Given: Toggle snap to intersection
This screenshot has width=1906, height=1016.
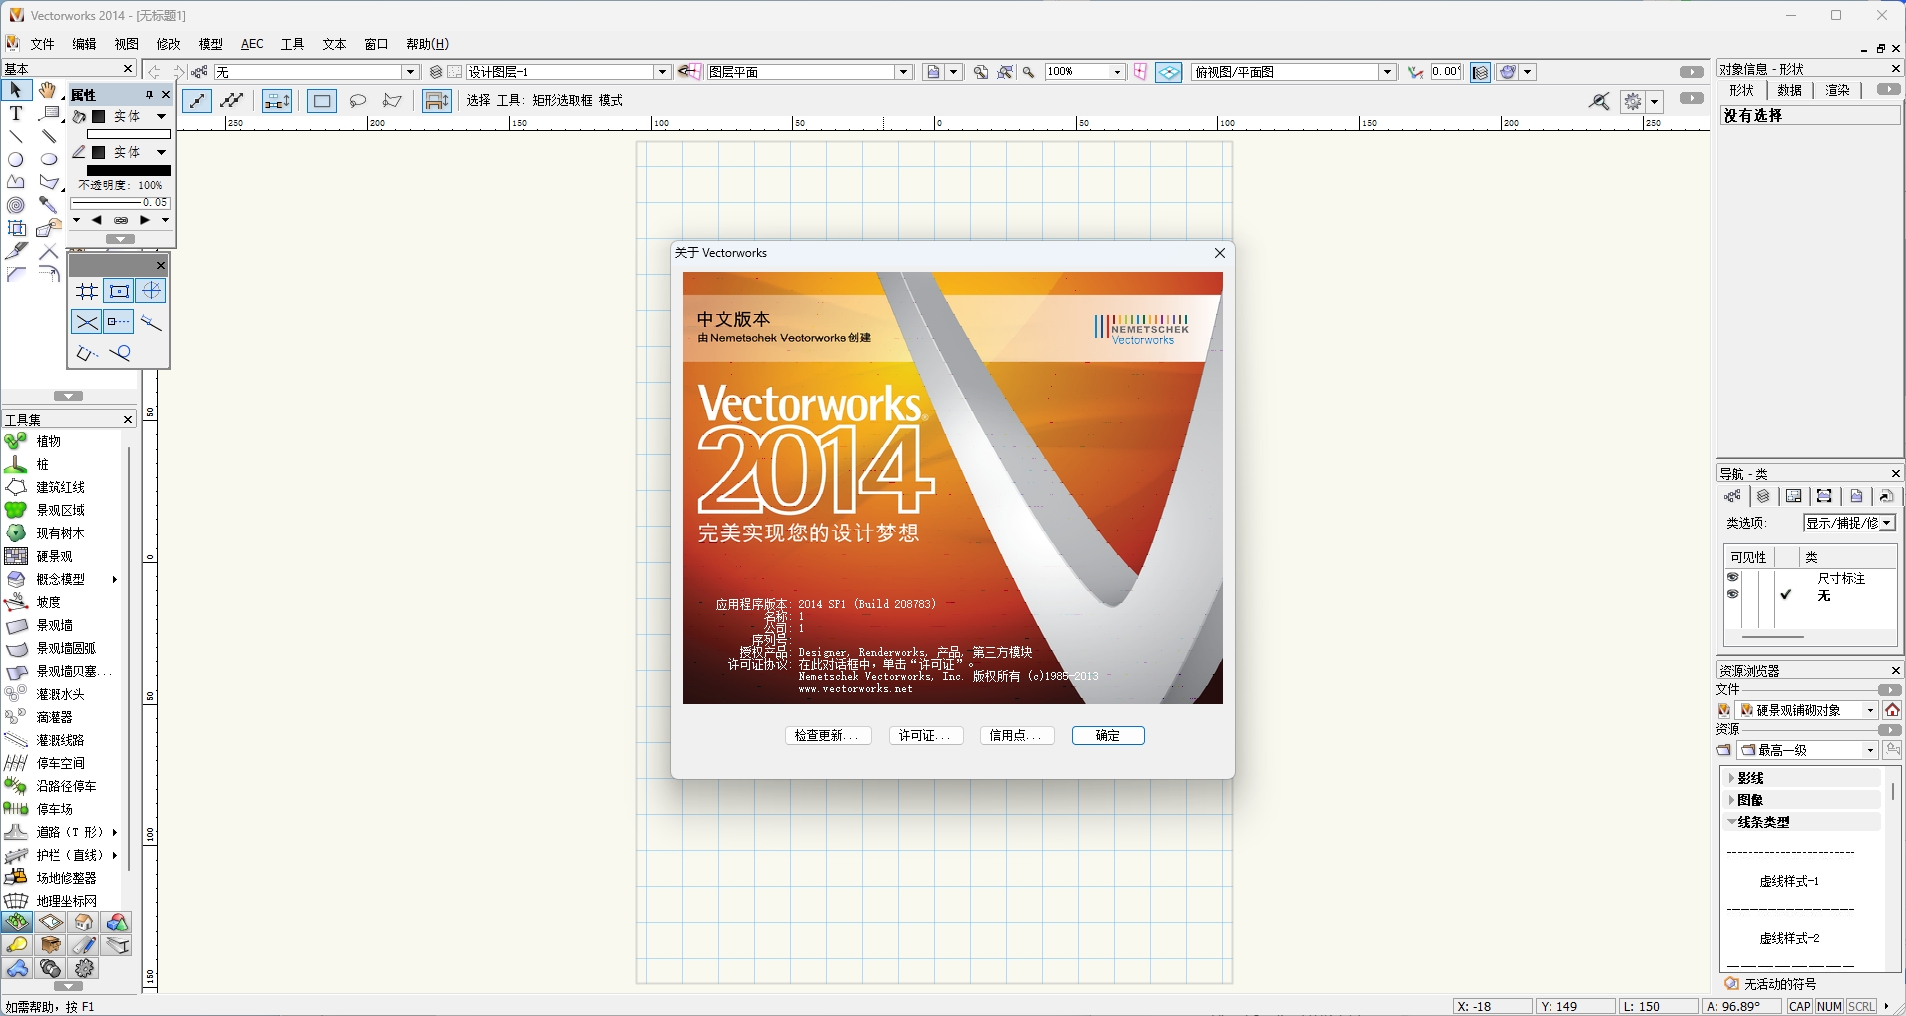Looking at the screenshot, I should point(86,321).
